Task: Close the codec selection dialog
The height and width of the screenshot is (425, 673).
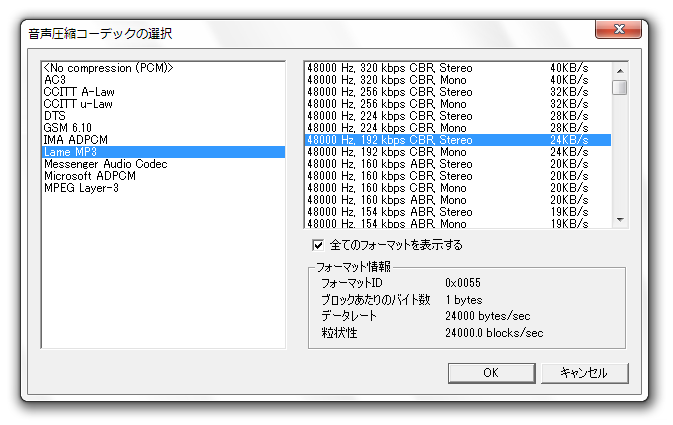Action: [618, 29]
